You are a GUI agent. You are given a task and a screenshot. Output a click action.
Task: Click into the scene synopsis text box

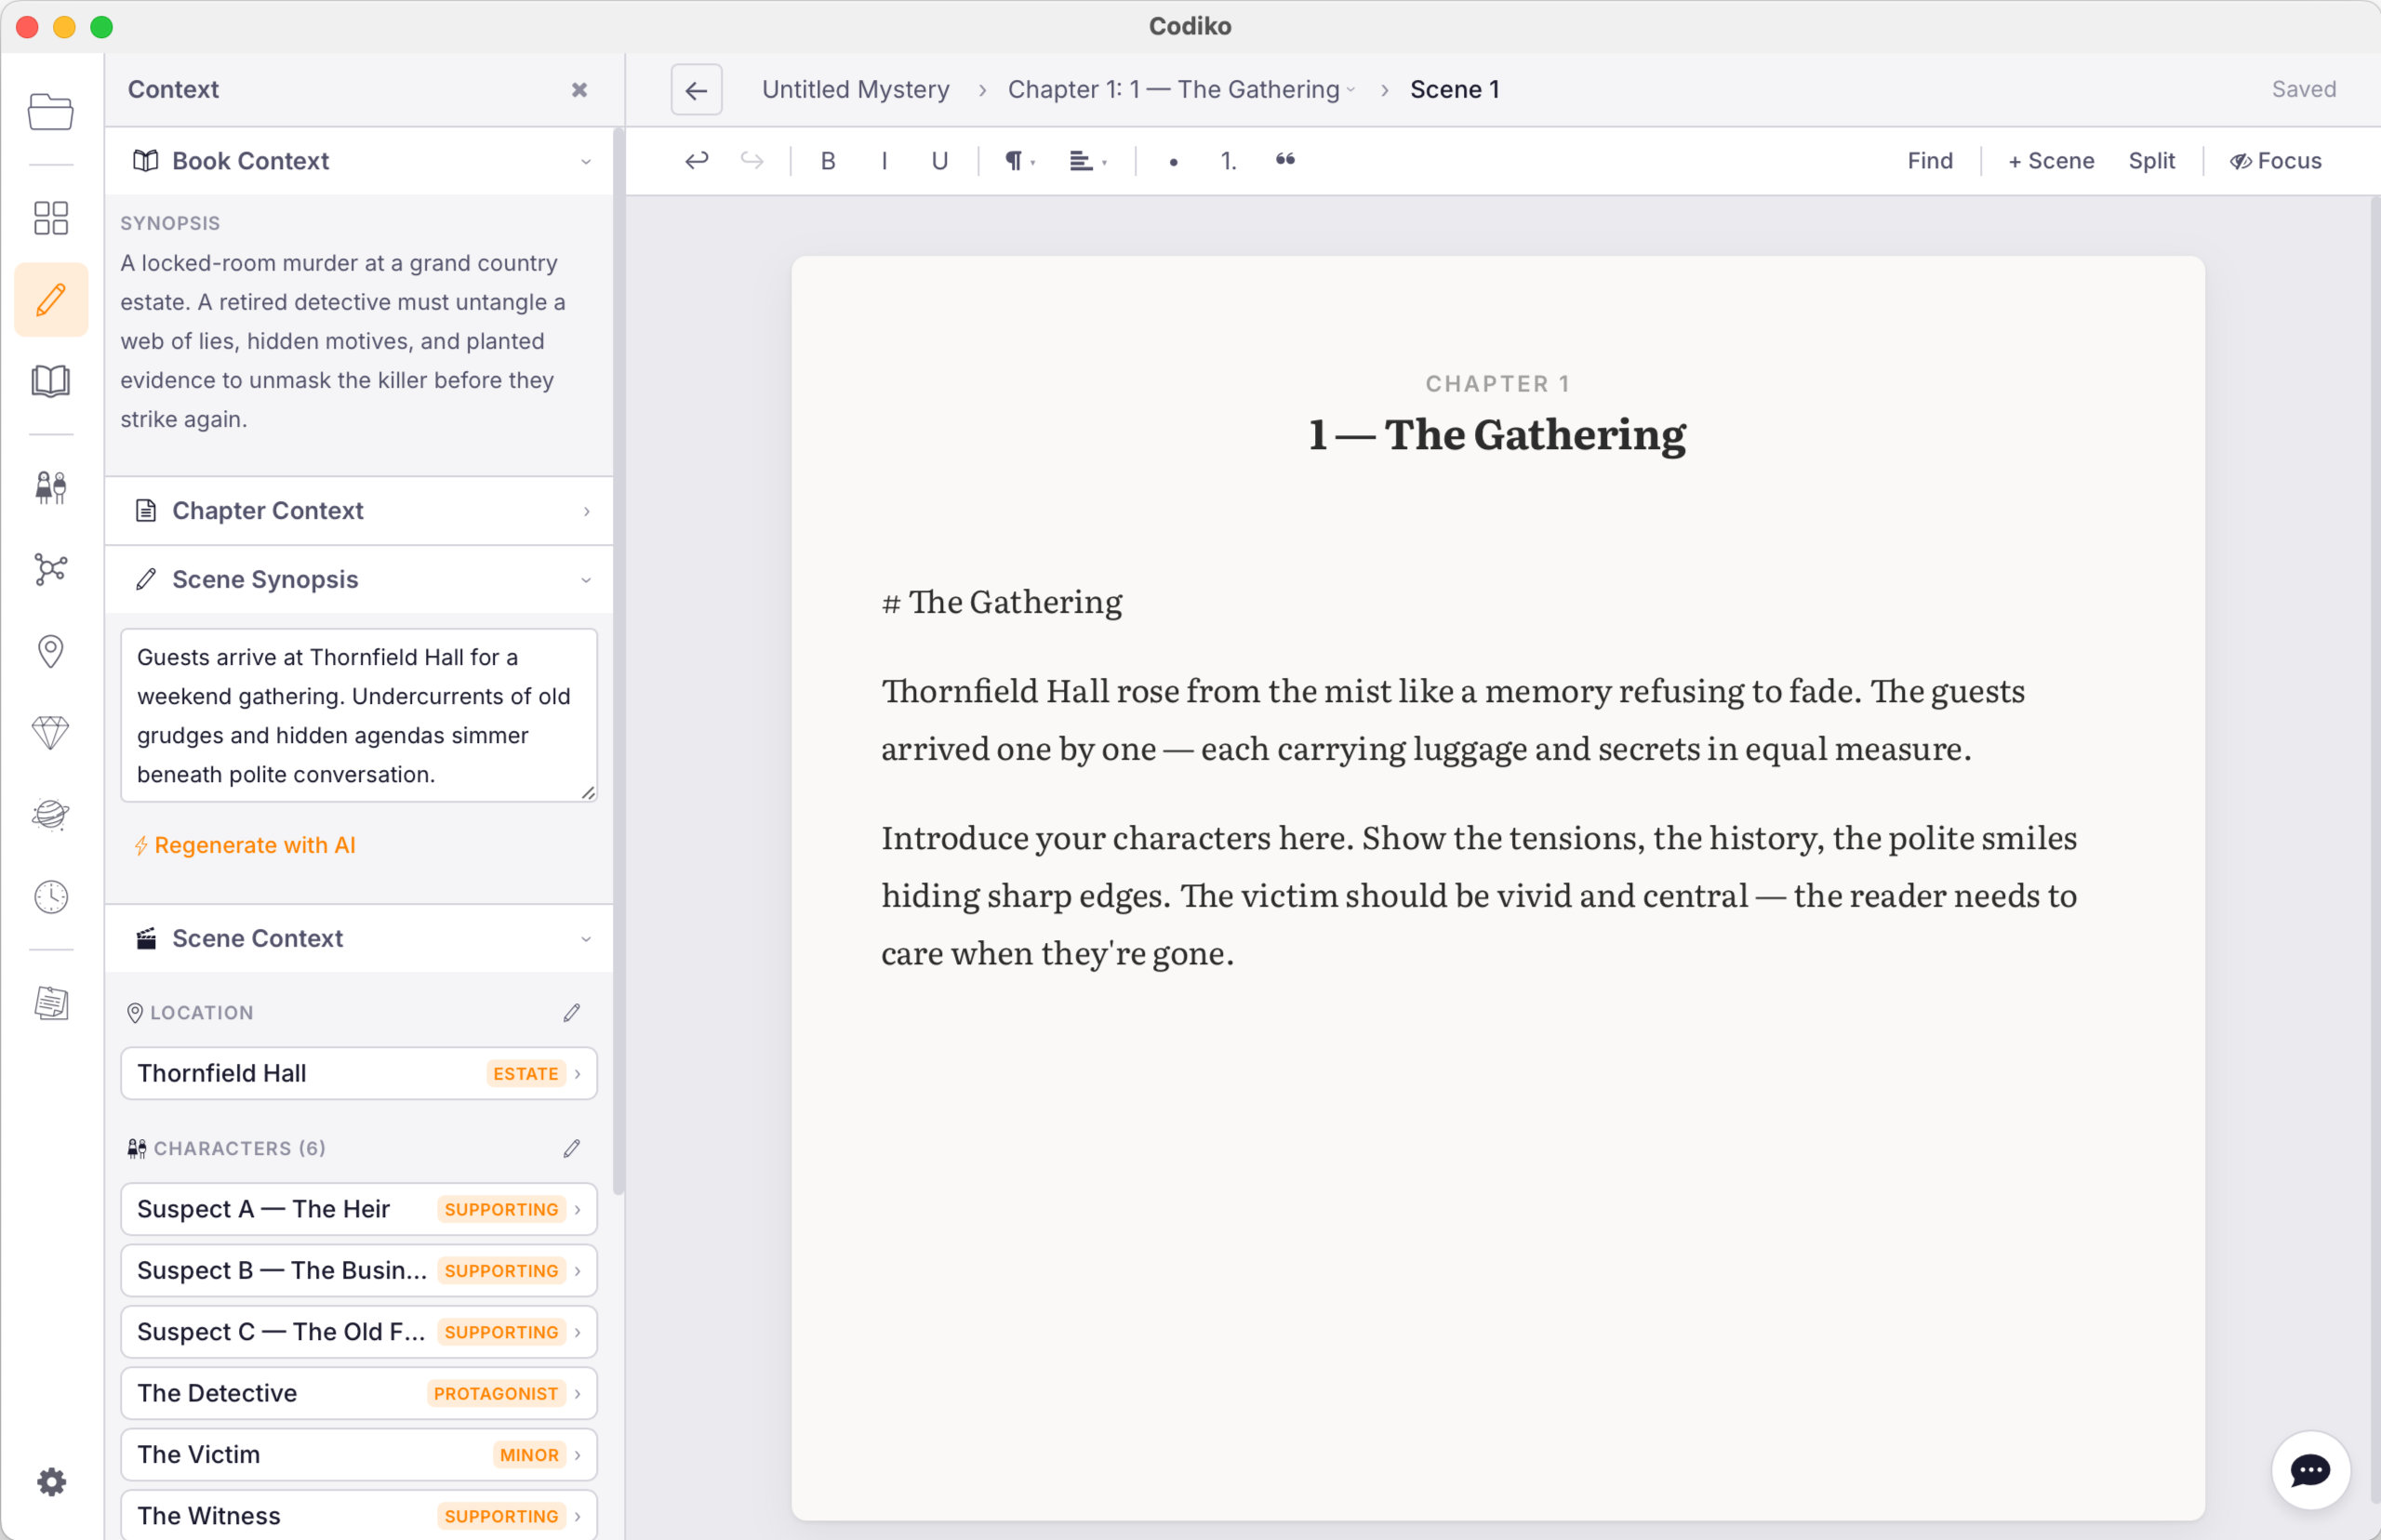(x=358, y=715)
